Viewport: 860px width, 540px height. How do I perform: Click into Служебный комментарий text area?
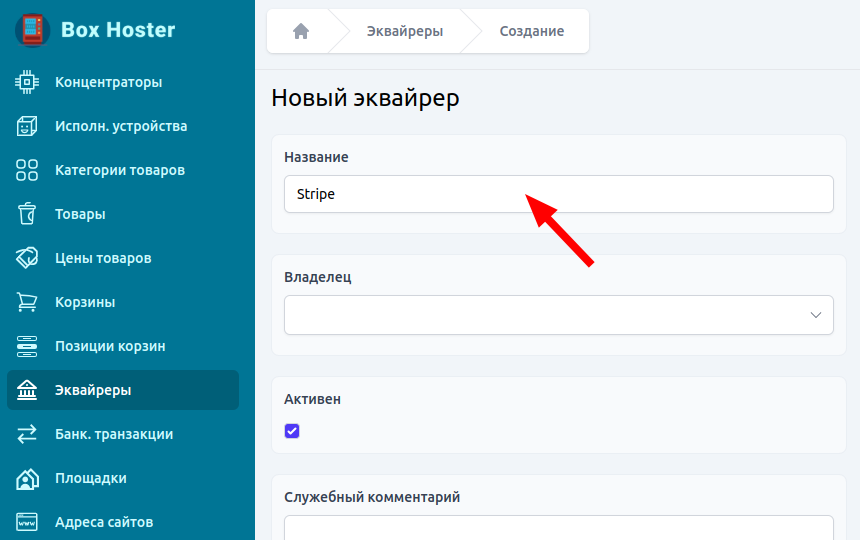558,528
